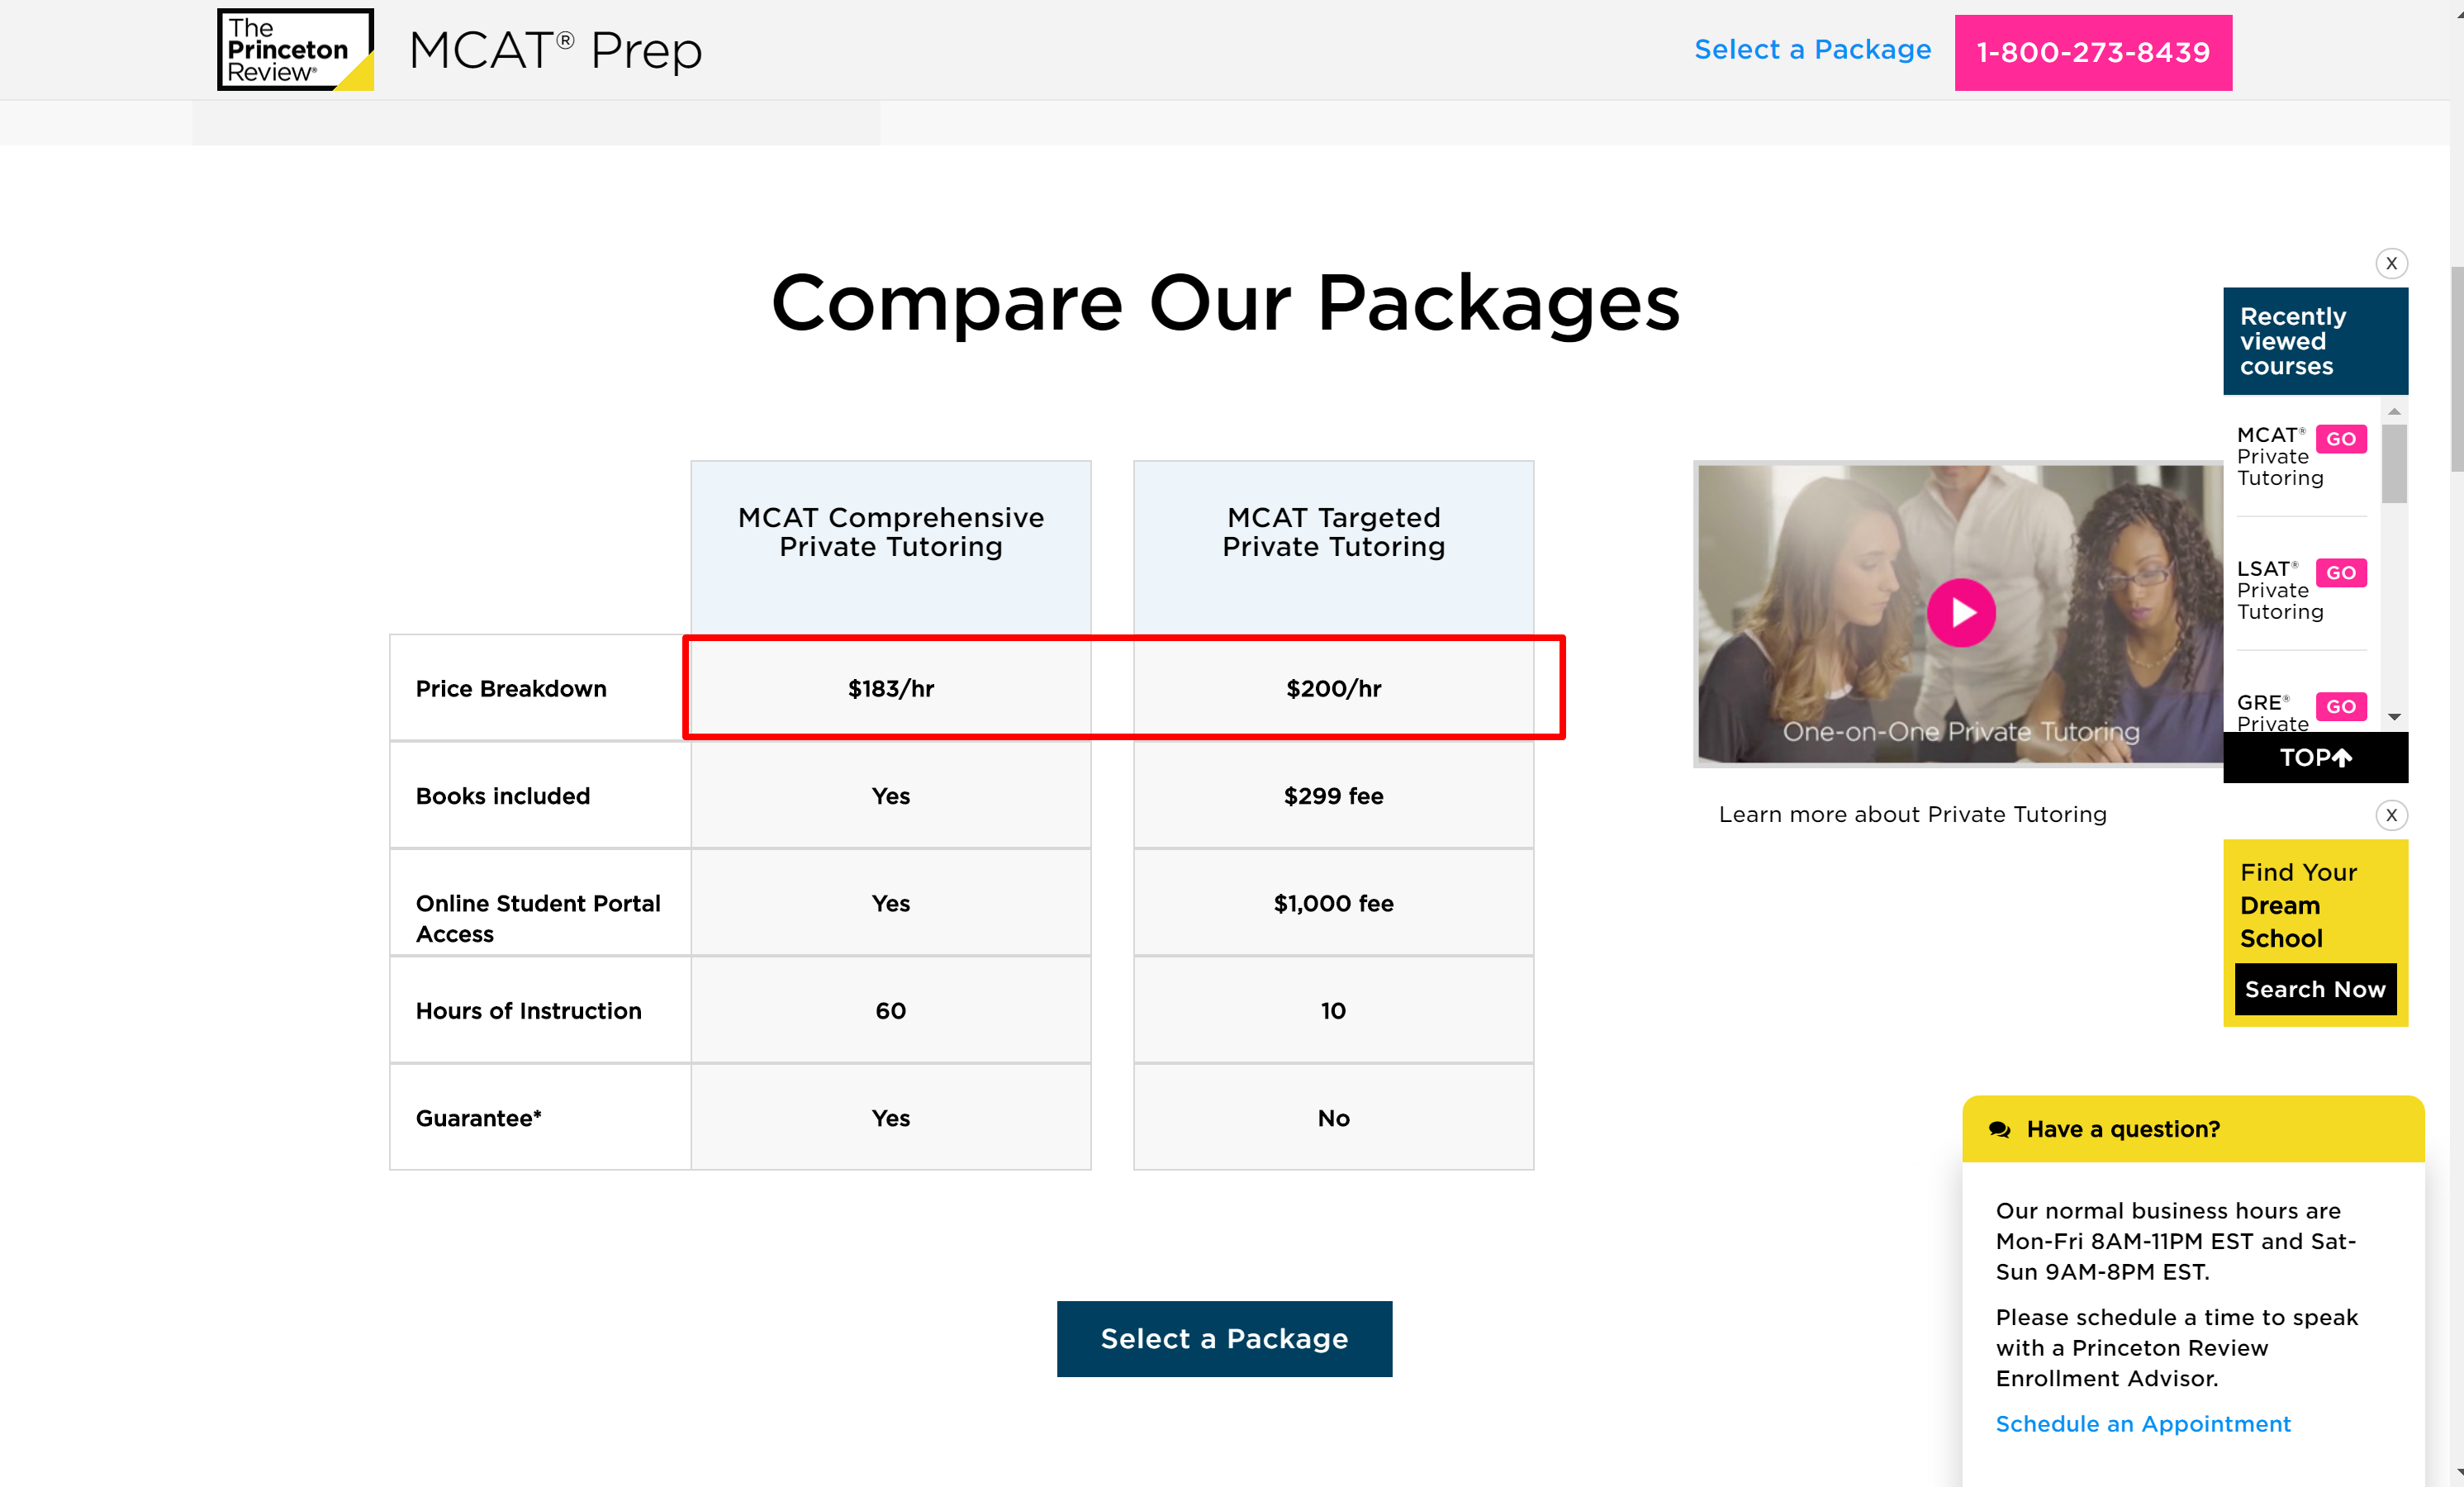Open GRE Private Tutoring via its GO button
The image size is (2464, 1487).
pos(2340,706)
